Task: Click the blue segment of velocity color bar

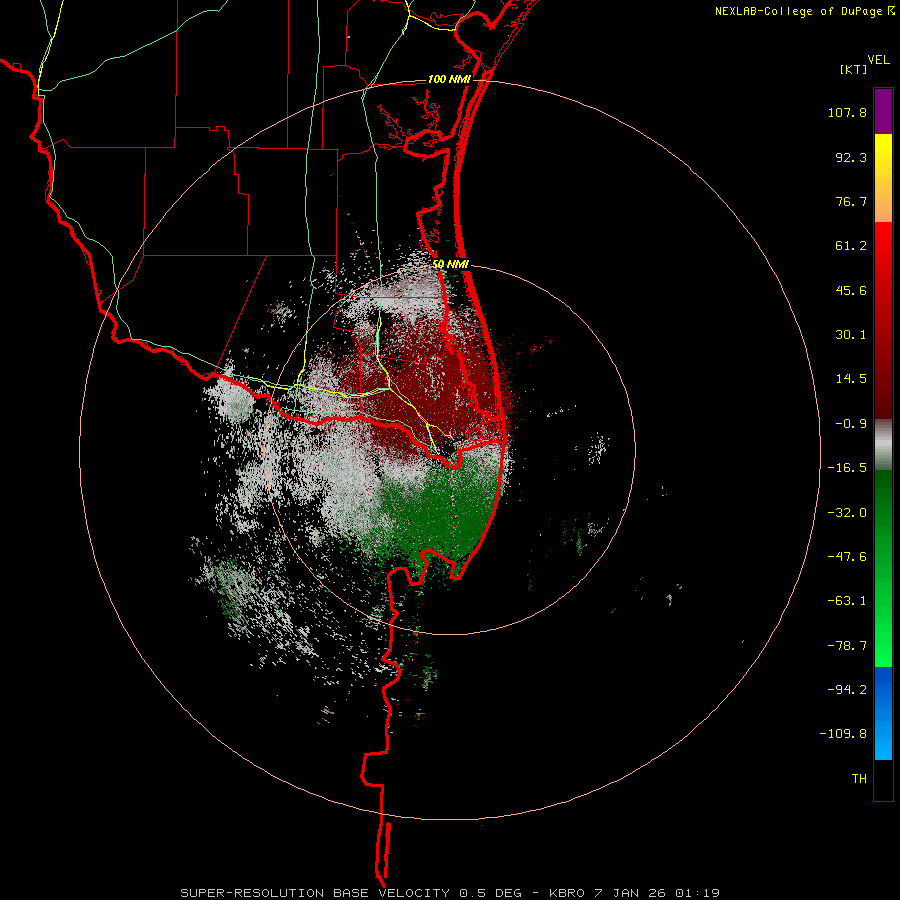Action: (x=883, y=713)
